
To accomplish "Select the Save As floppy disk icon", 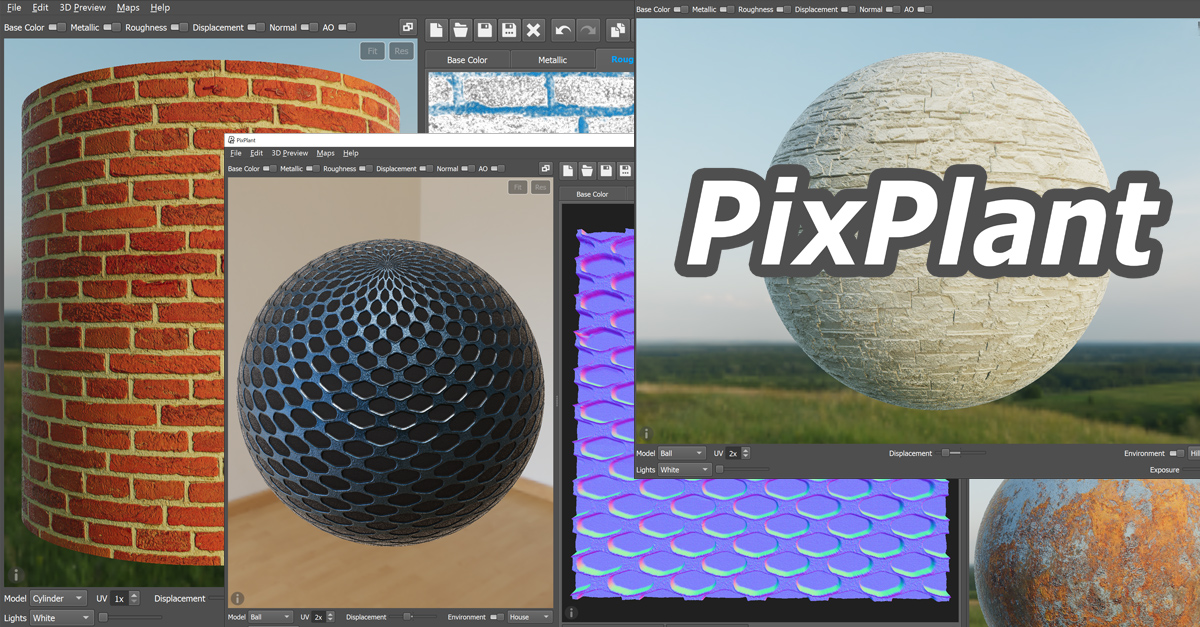I will coord(509,30).
